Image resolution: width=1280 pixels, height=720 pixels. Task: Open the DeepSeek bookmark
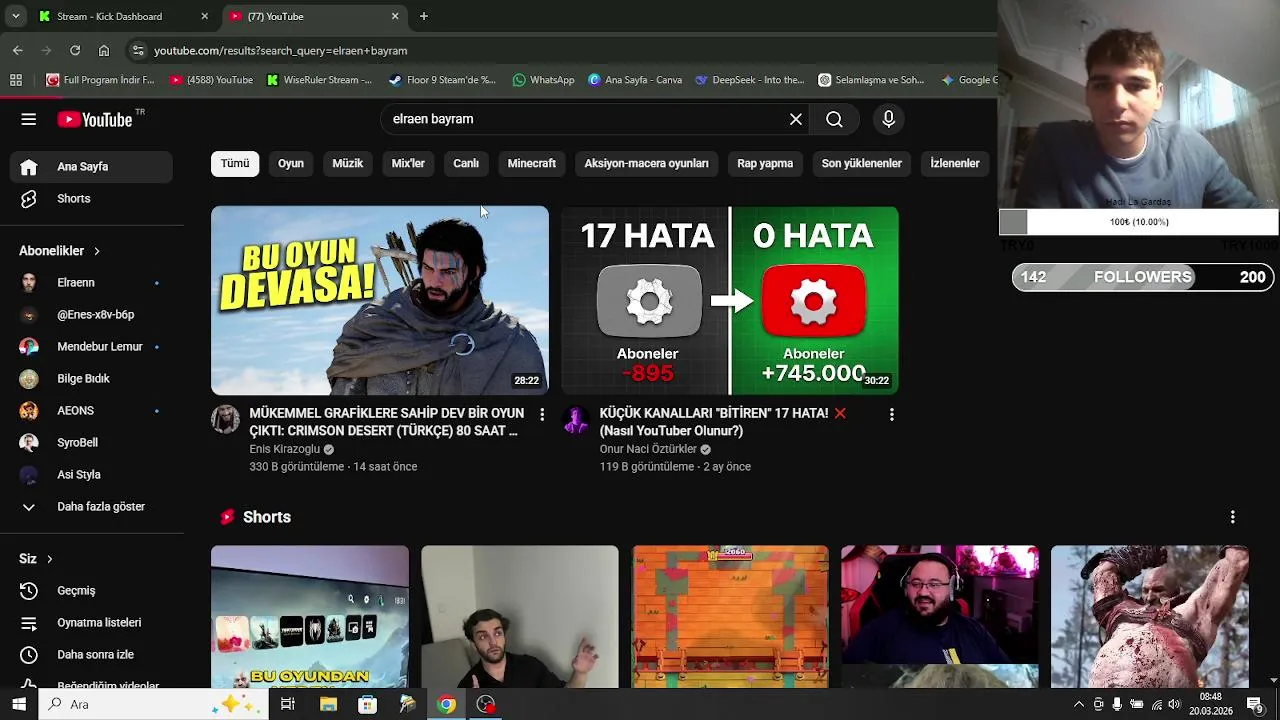(750, 80)
